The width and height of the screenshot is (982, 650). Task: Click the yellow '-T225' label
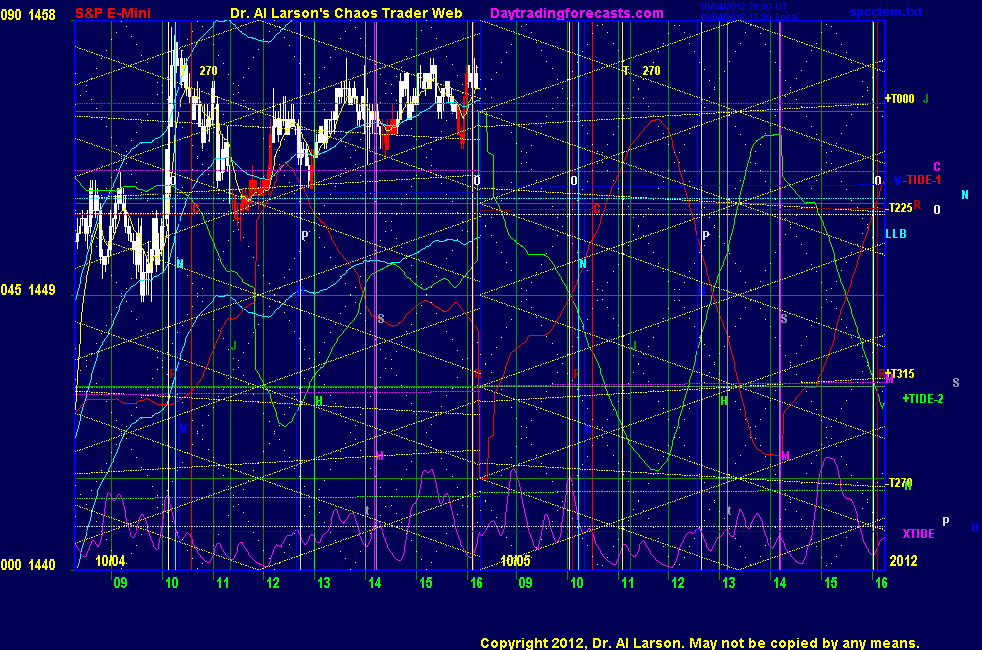(x=900, y=208)
